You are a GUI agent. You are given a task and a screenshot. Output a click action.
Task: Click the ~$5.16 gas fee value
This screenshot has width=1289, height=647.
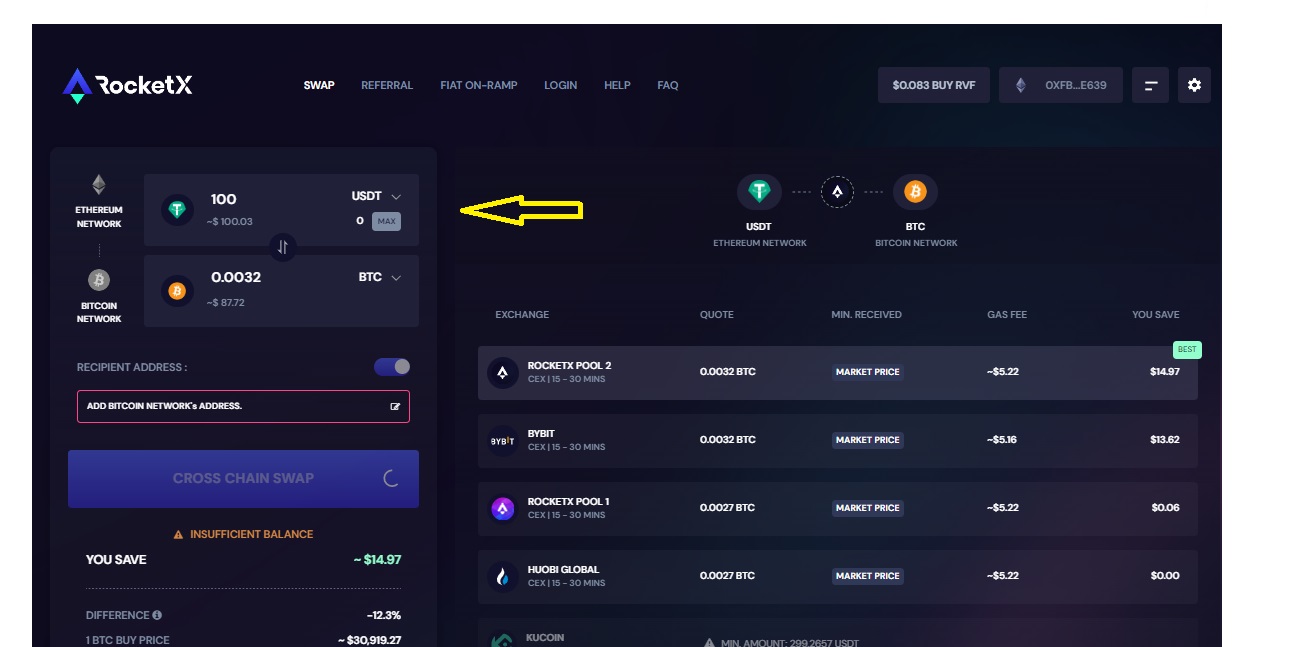[x=1002, y=440]
